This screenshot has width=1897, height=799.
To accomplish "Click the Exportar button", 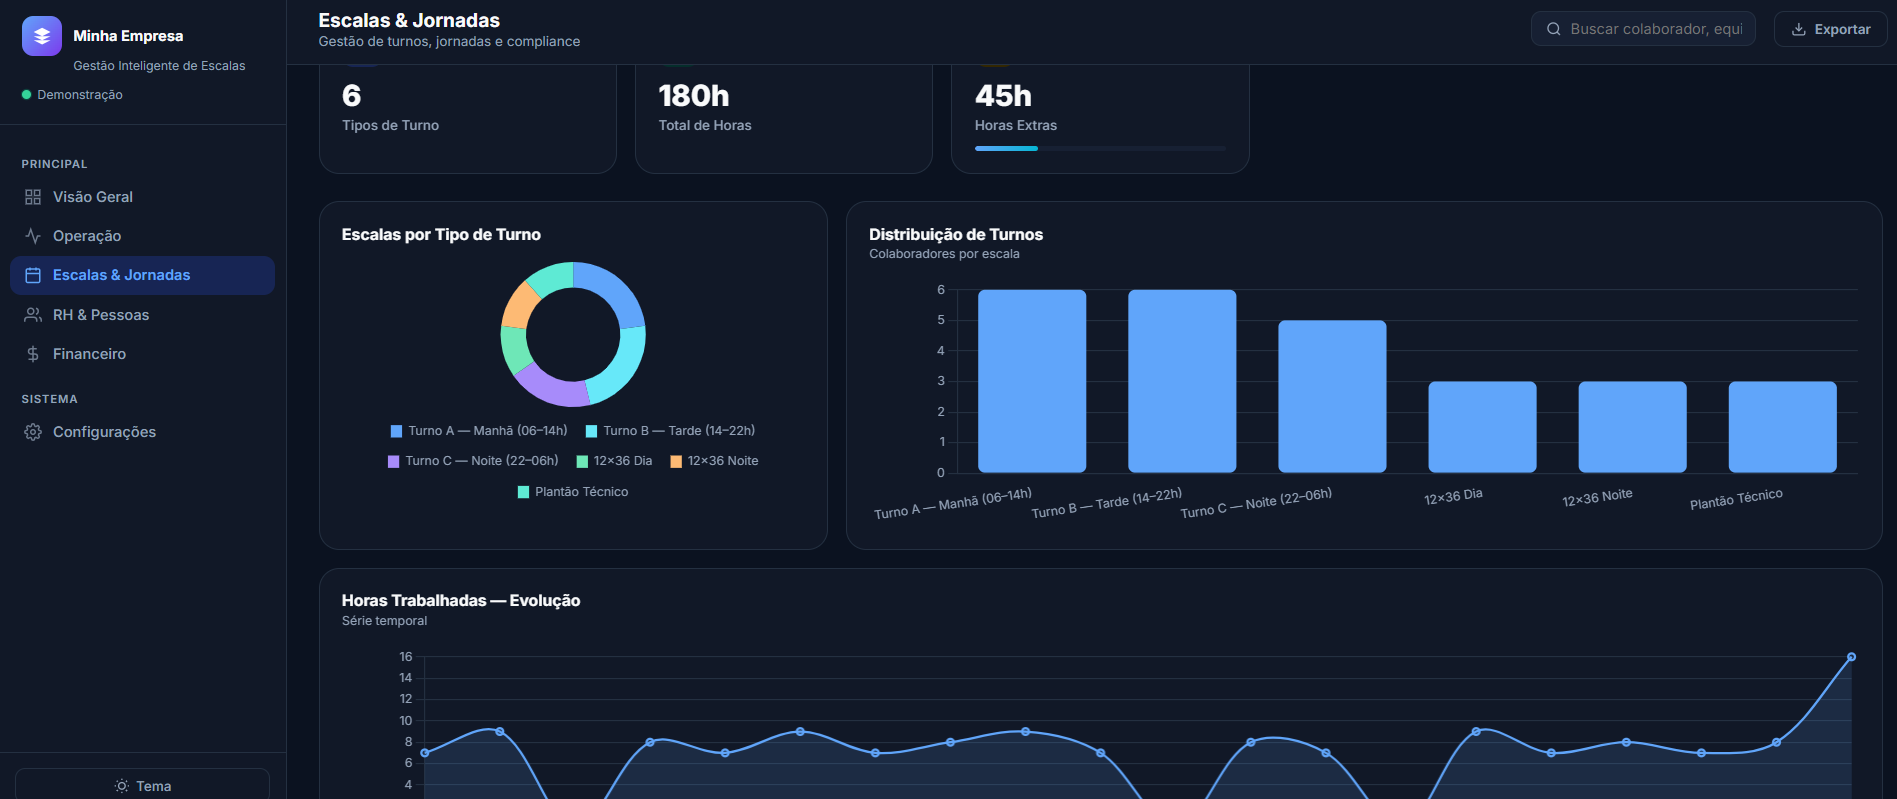I will 1830,29.
